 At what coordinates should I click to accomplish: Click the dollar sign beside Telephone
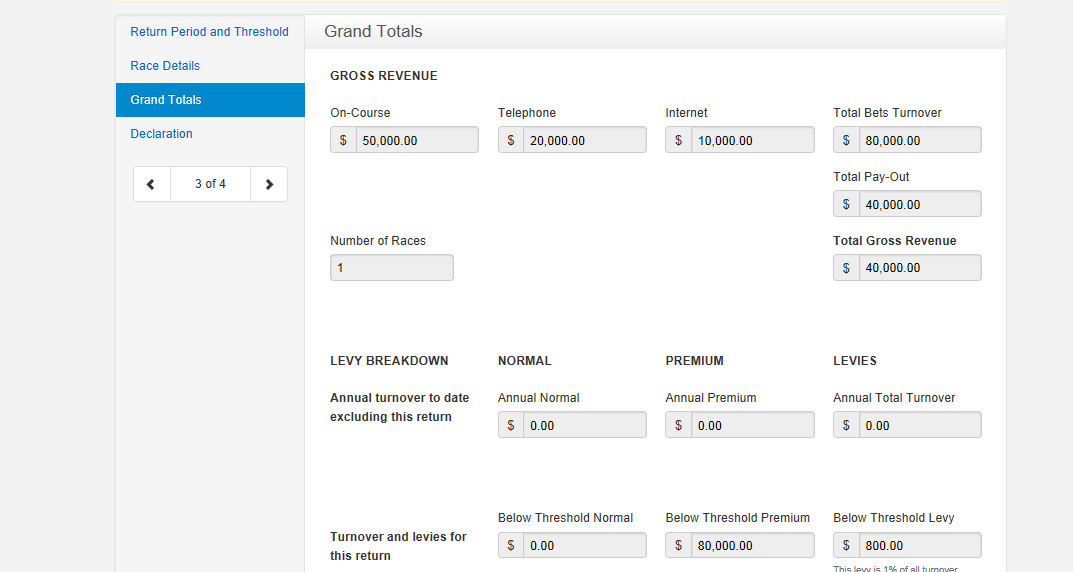511,140
